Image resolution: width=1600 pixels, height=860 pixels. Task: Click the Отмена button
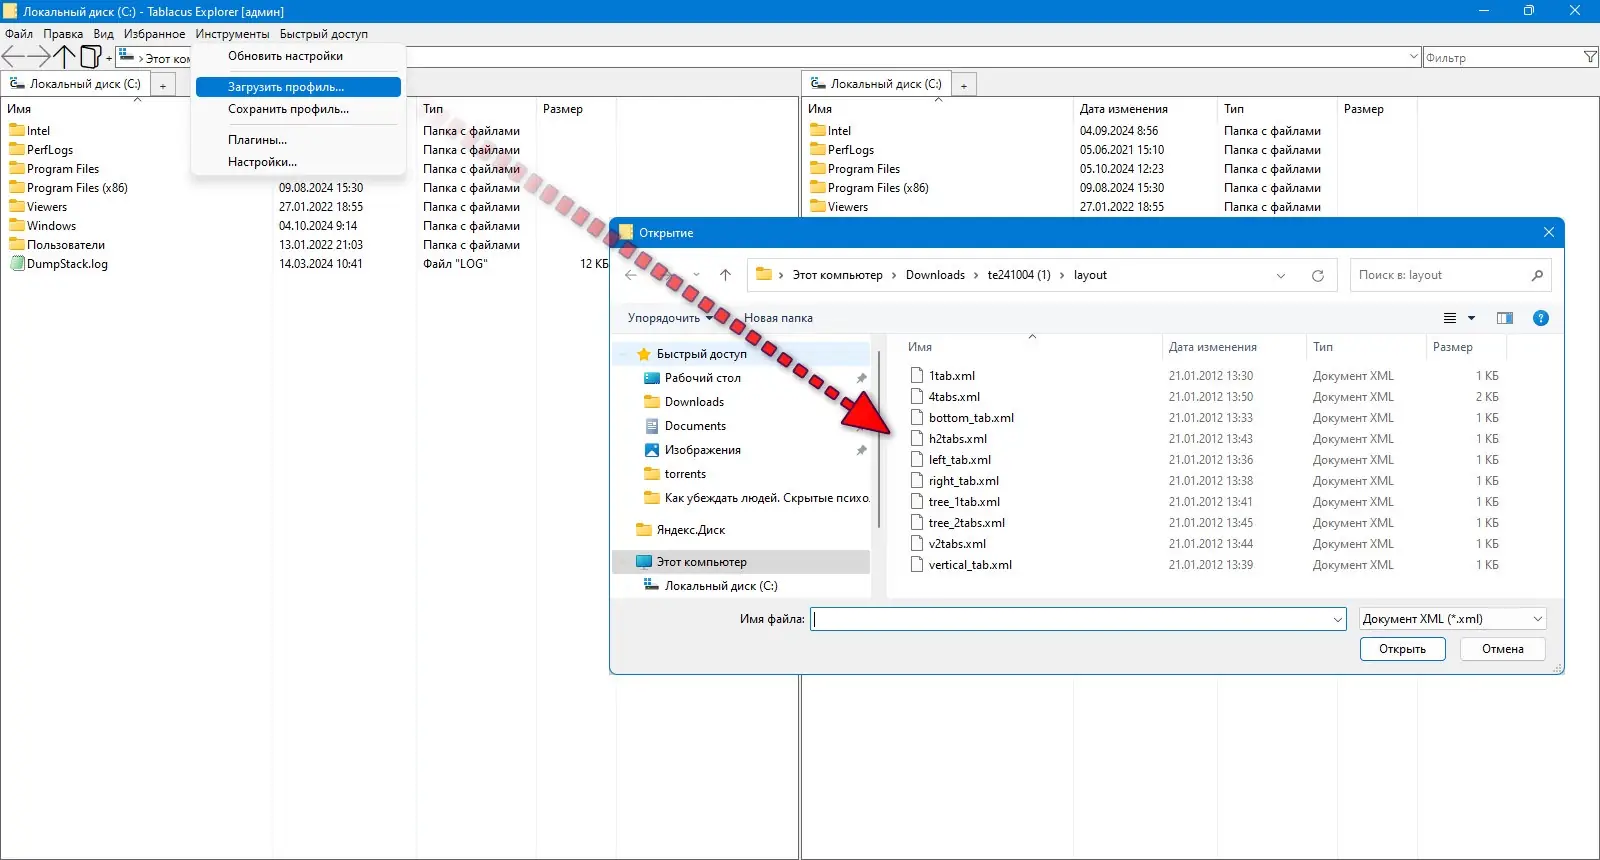click(1503, 649)
